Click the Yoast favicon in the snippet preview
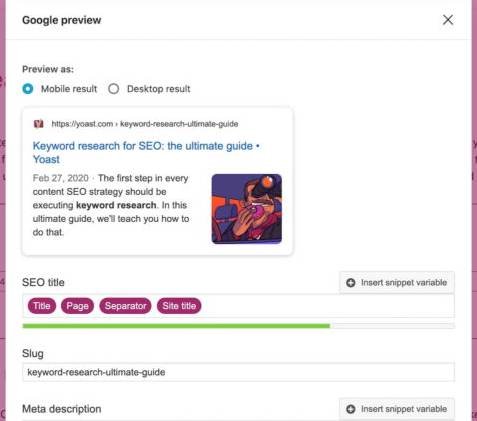The width and height of the screenshot is (477, 421). [39, 124]
